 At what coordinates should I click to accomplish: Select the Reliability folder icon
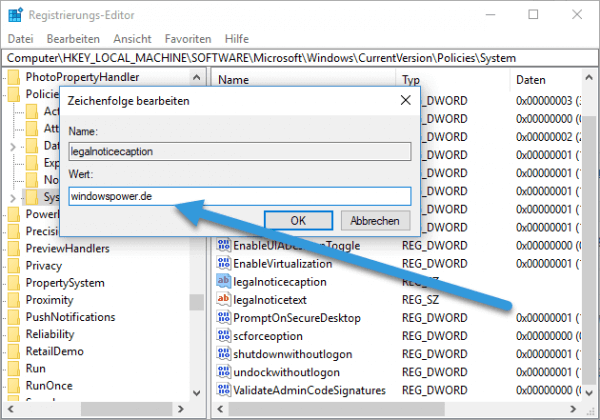coord(14,334)
